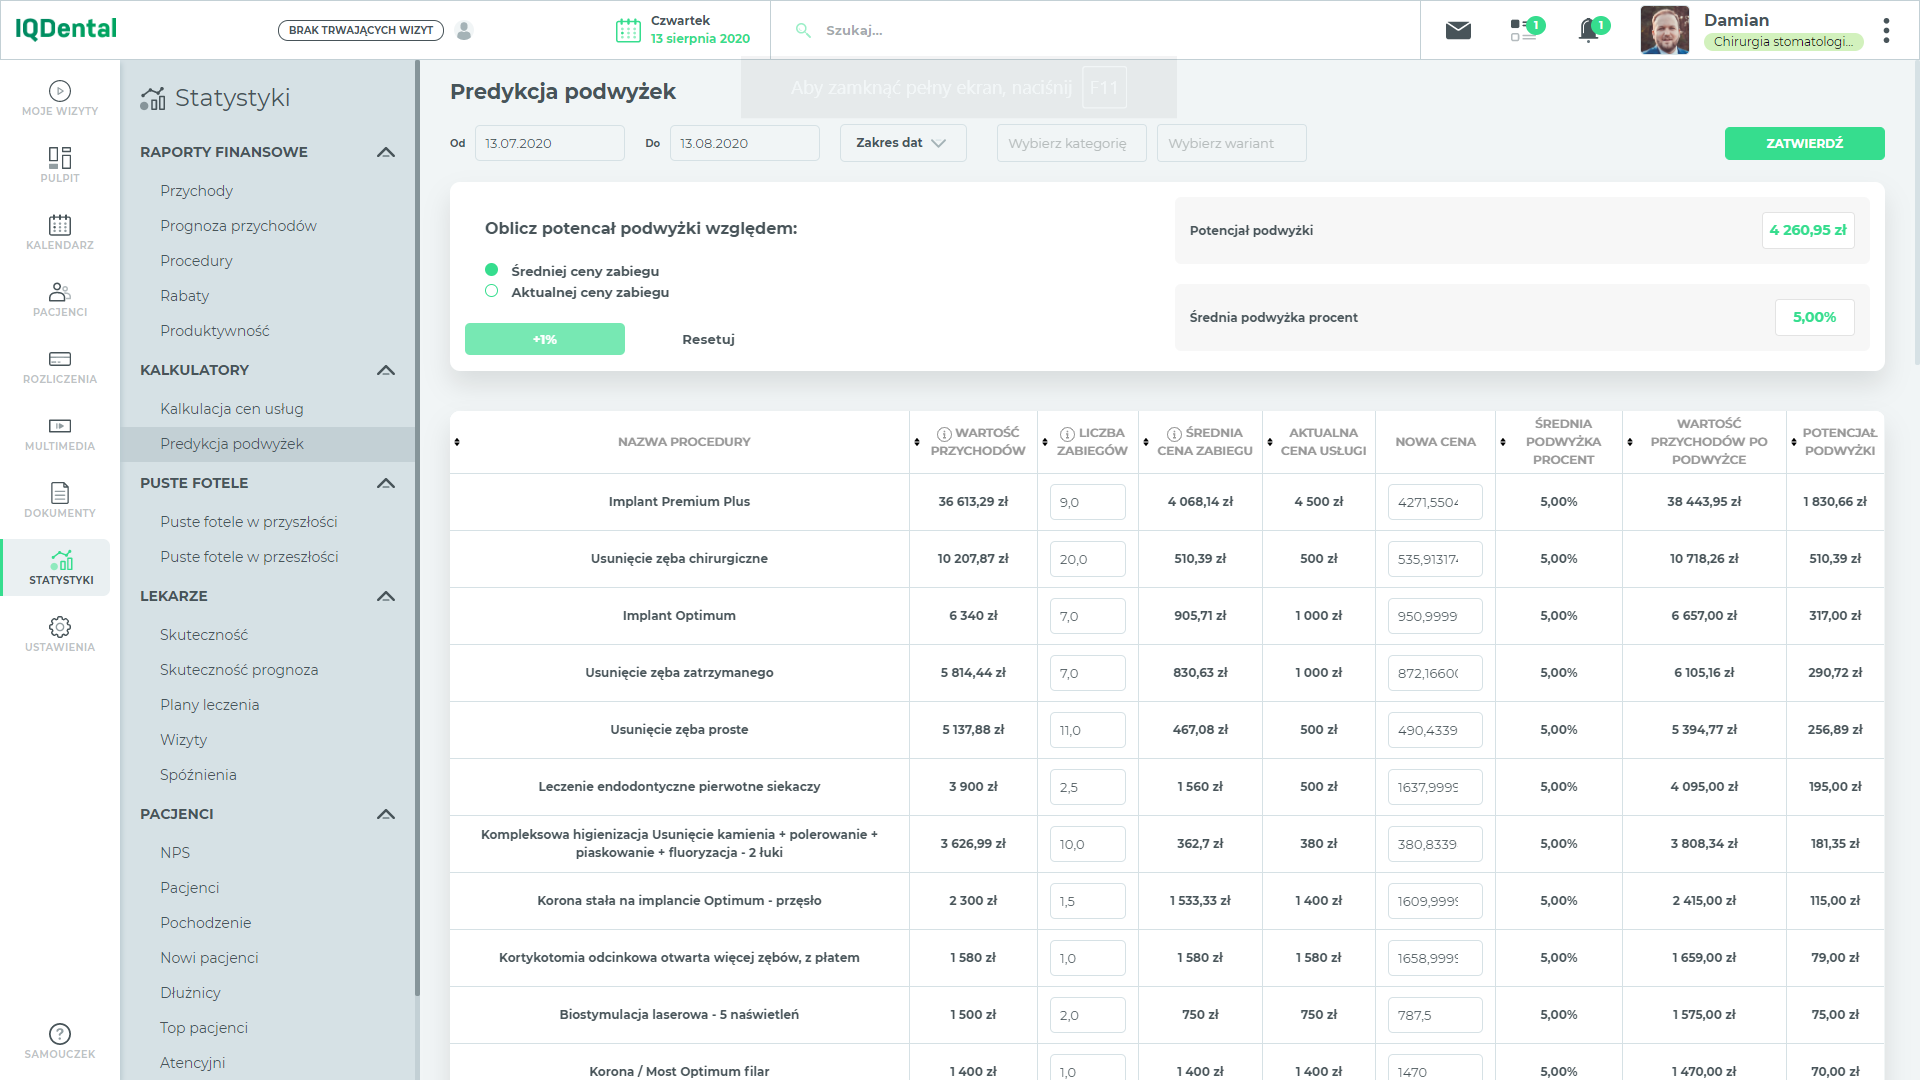Open the Samouczek help icon

pyautogui.click(x=60, y=1034)
